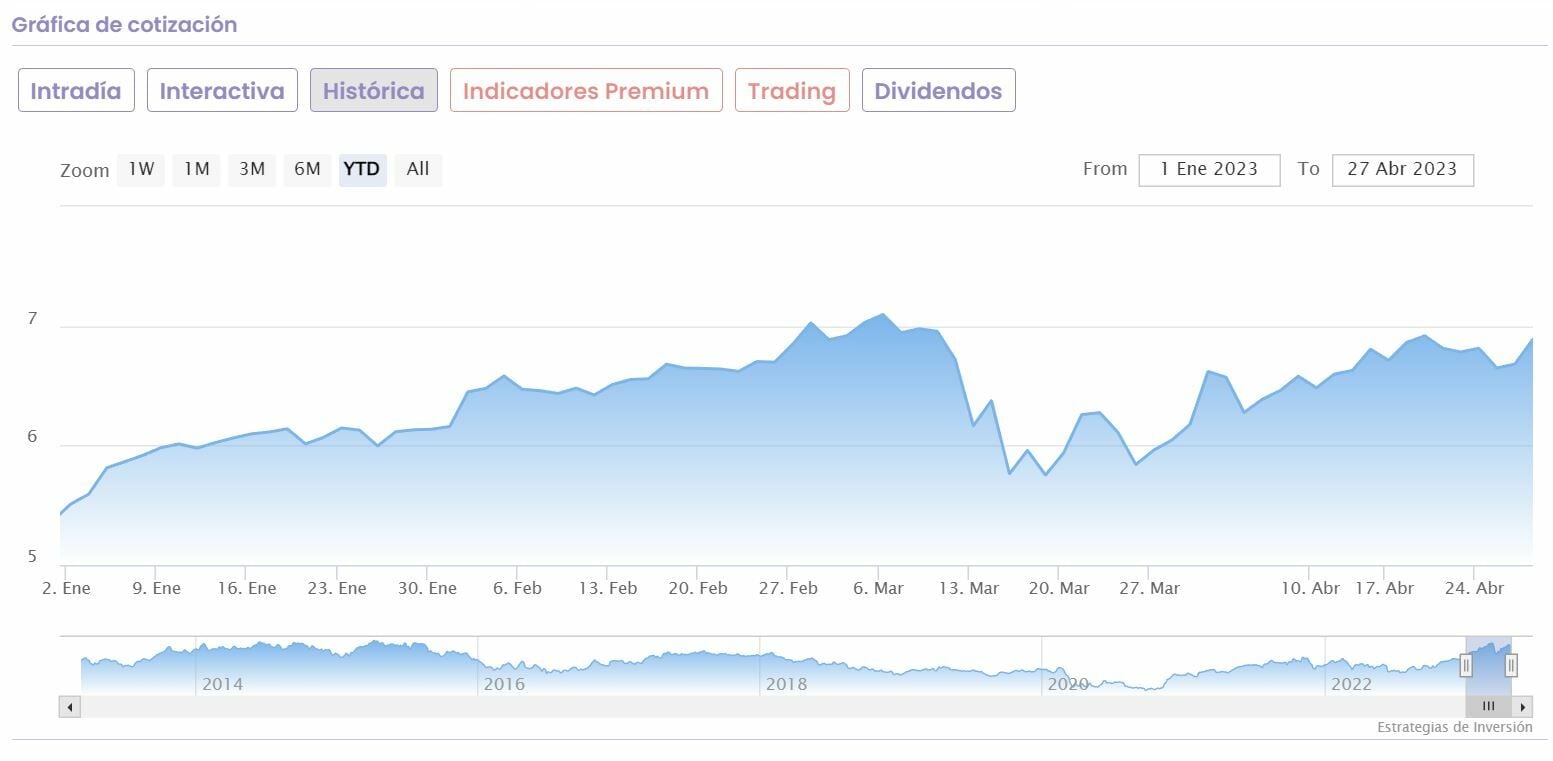Open the Estrategias de Inversión credit link
Screen dimensions: 1553x761
pos(1454,727)
